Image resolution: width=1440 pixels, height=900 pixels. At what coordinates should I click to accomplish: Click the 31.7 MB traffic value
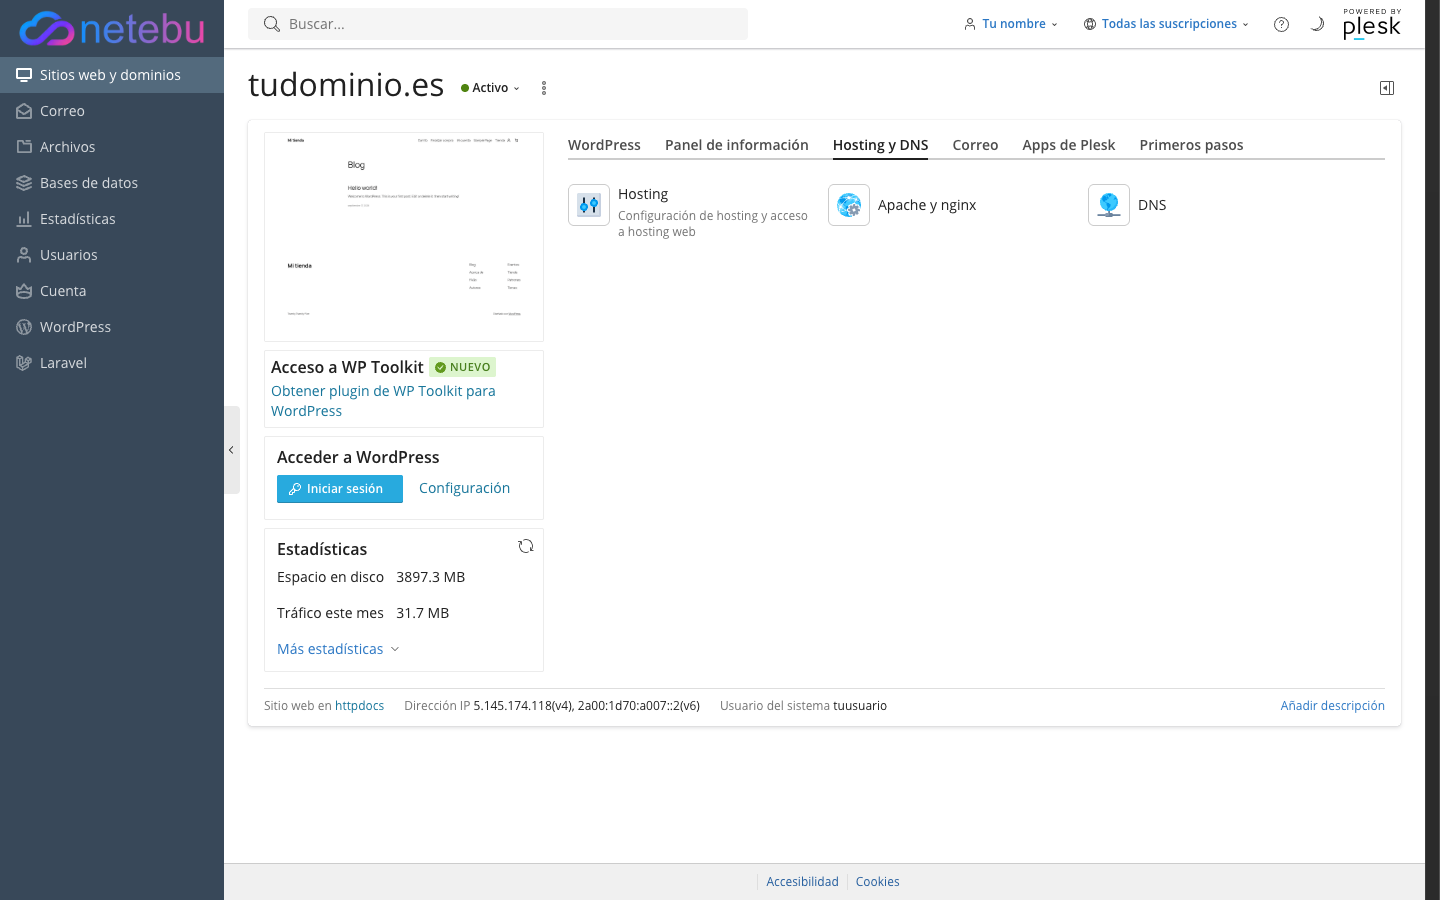click(422, 613)
